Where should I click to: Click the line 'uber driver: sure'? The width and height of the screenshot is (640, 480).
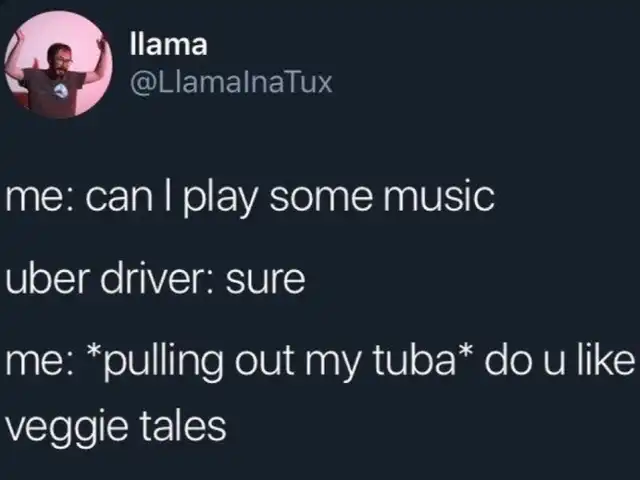point(155,279)
